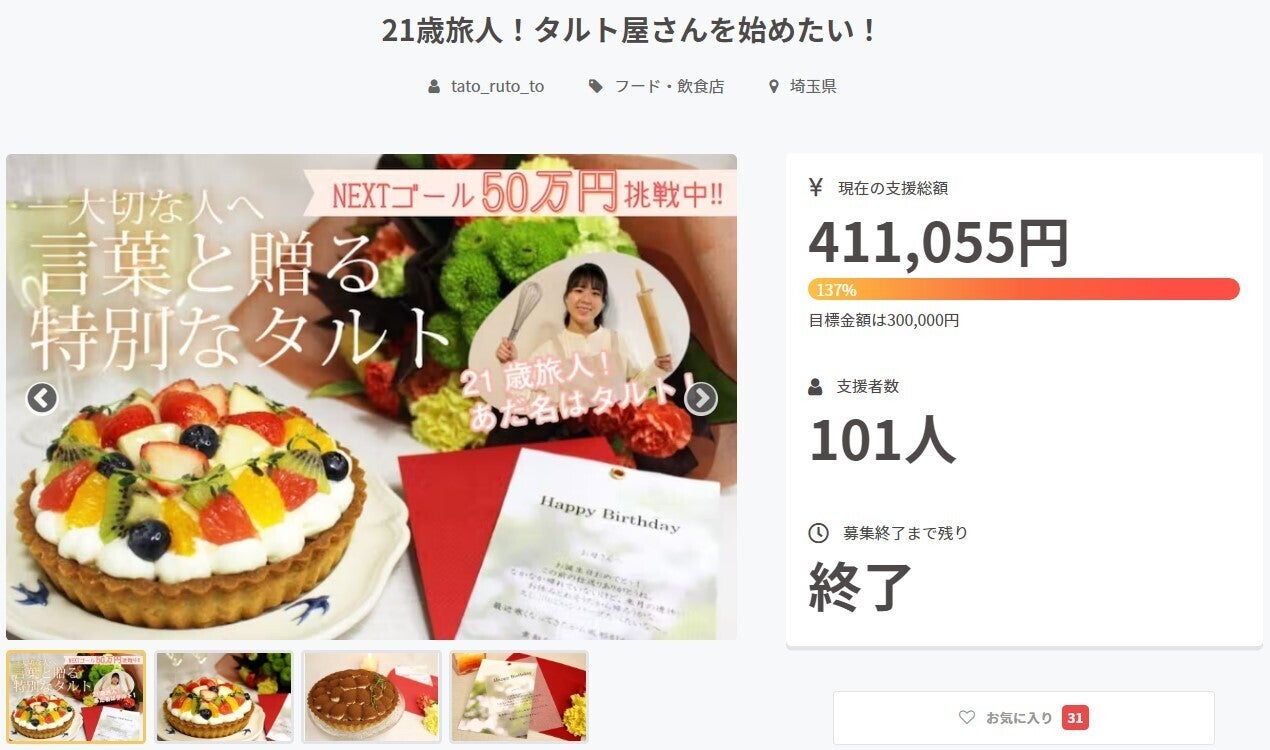Select the first highlighted banner thumbnail
1270x750 pixels.
click(76, 697)
